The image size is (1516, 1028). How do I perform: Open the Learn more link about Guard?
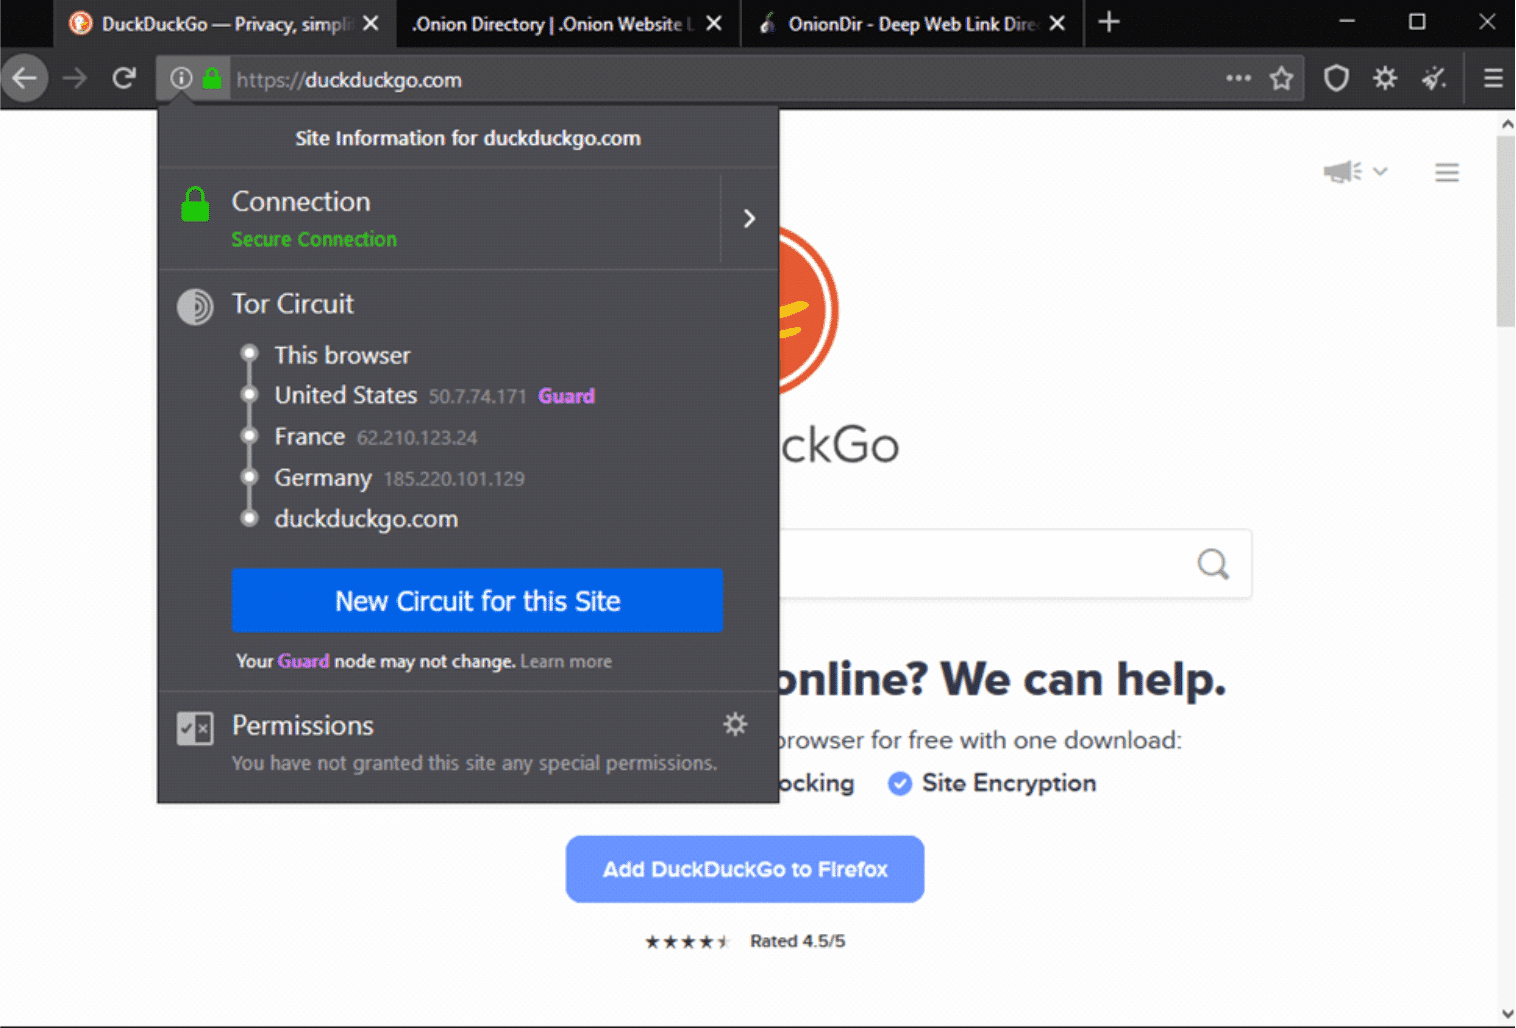click(x=566, y=661)
